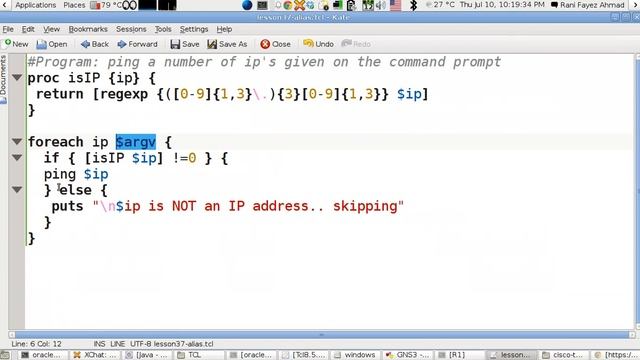This screenshot has width=640, height=360.
Task: Open the Sessions menu
Action: coord(131,29)
